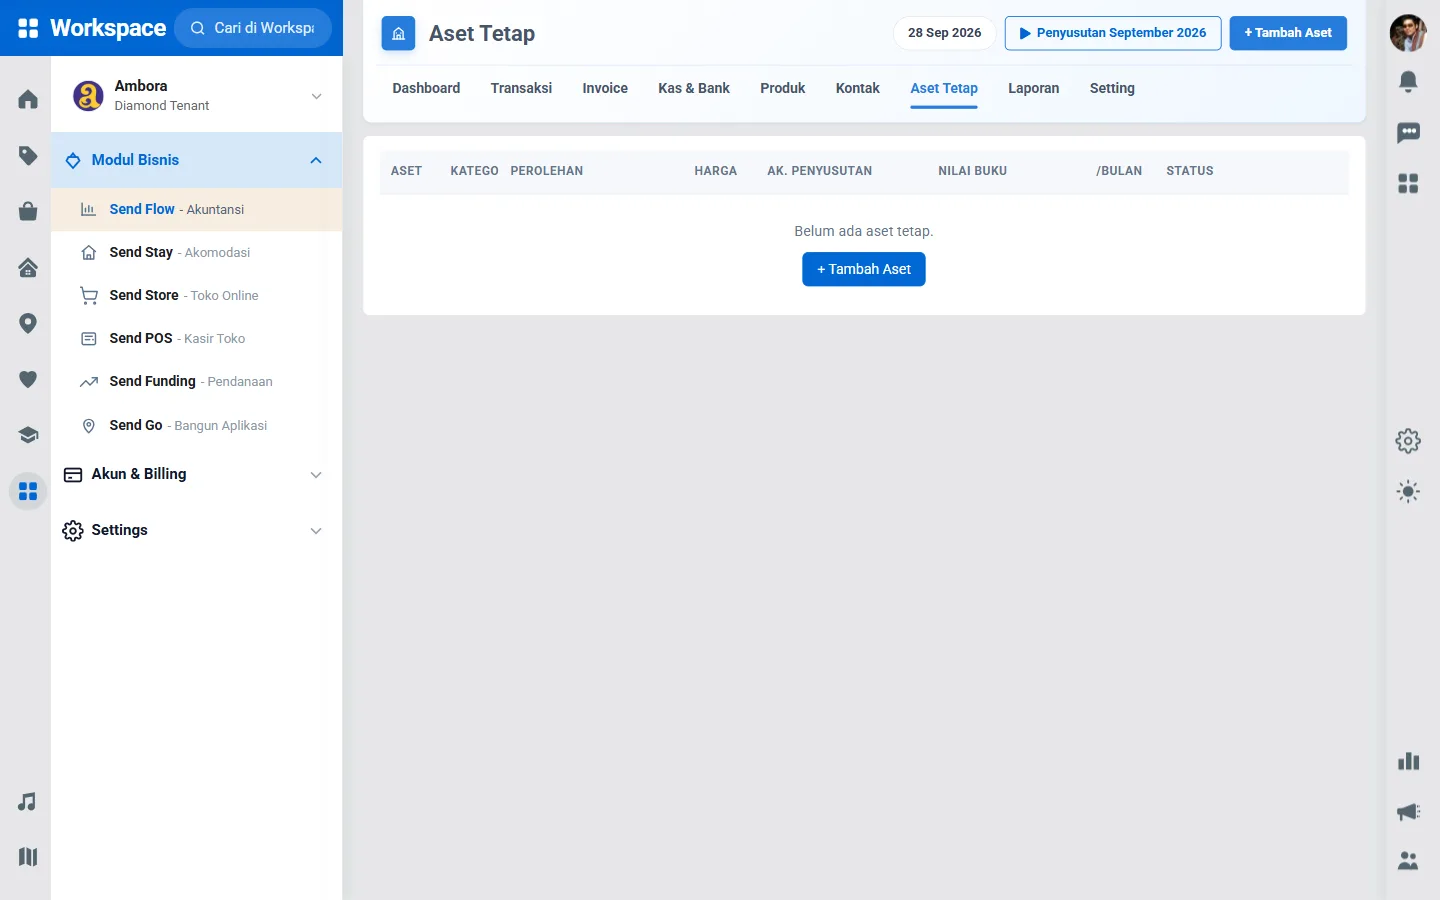
Task: Switch to the Laporan tab
Action: click(x=1033, y=88)
